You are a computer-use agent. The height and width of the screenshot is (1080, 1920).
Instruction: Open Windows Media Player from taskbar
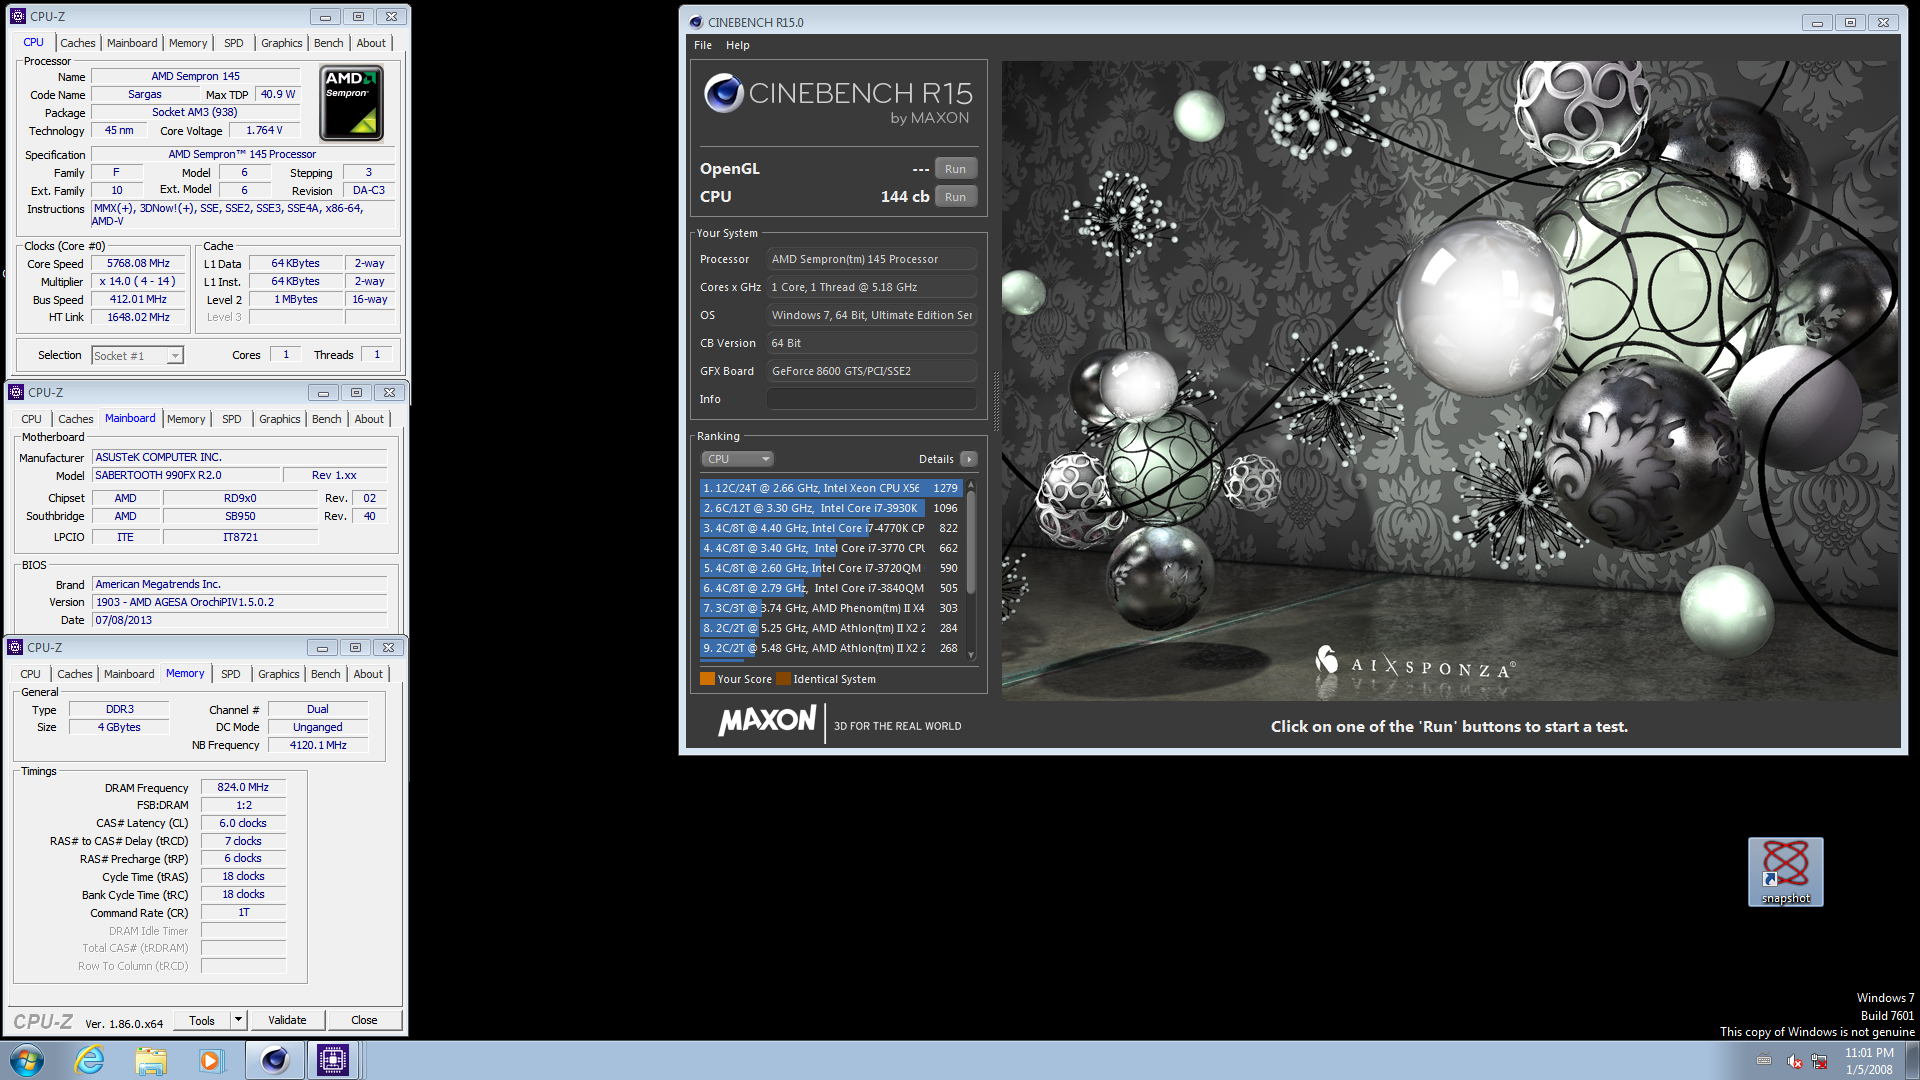click(x=211, y=1060)
